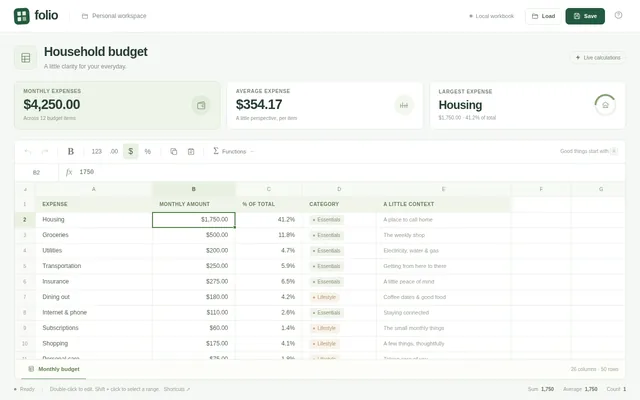Click the sheet icon on Monthly budget tab
This screenshot has height=400, width=640.
(31, 369)
